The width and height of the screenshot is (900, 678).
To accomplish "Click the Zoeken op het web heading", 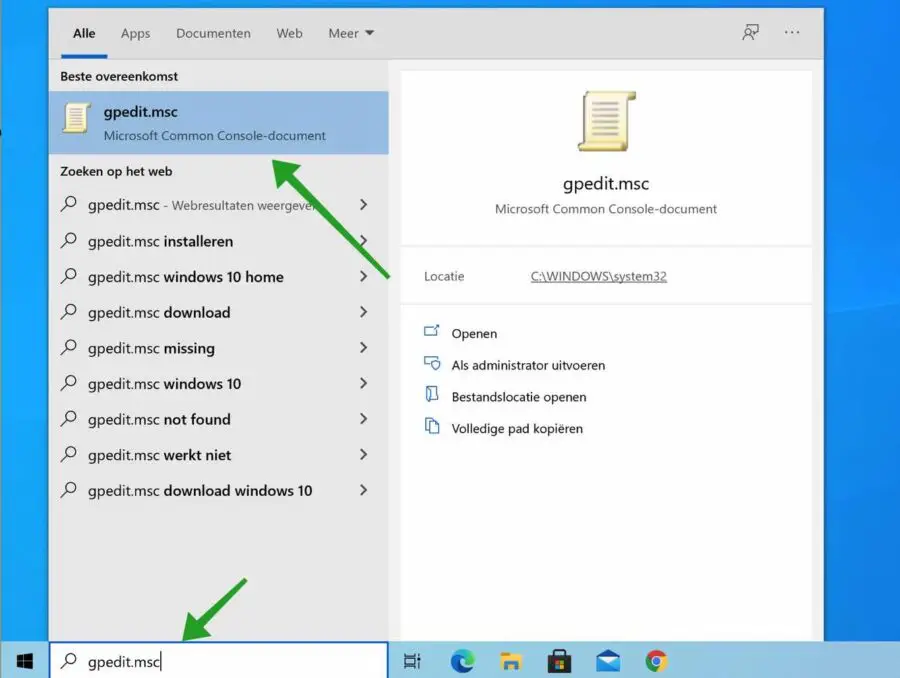I will 116,171.
